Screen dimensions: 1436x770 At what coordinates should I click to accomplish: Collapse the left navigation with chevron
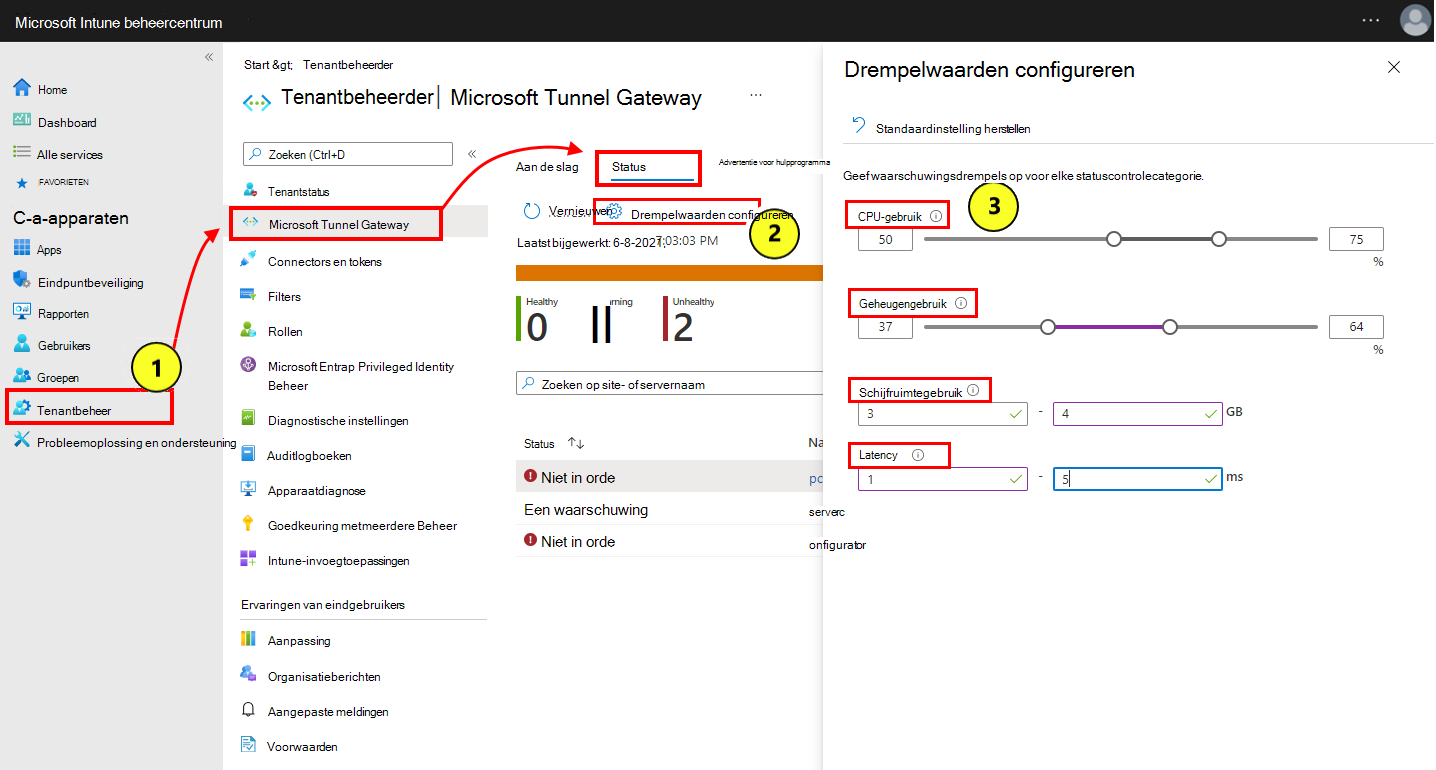(x=209, y=57)
